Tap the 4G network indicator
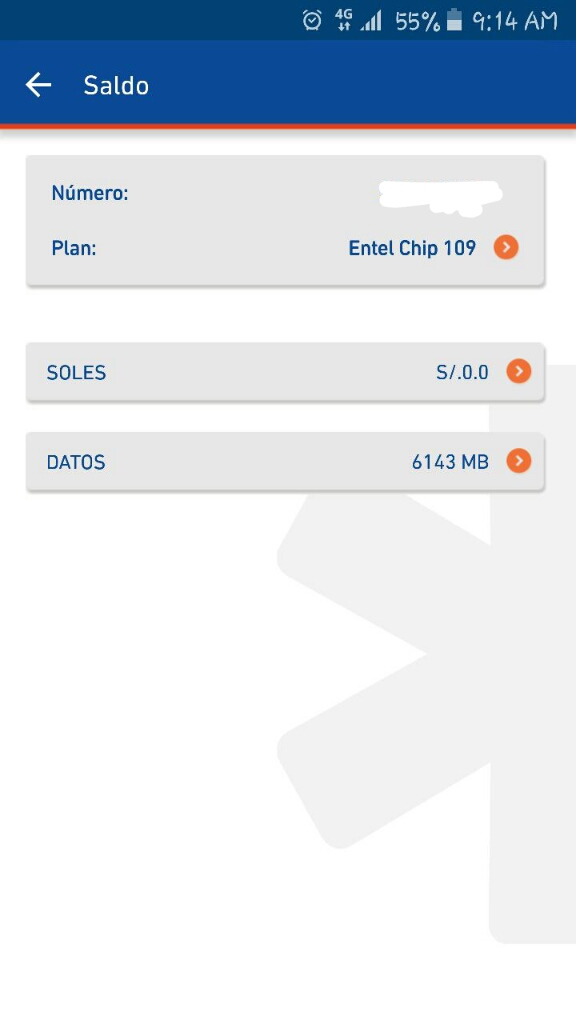The height and width of the screenshot is (1024, 576). [344, 20]
